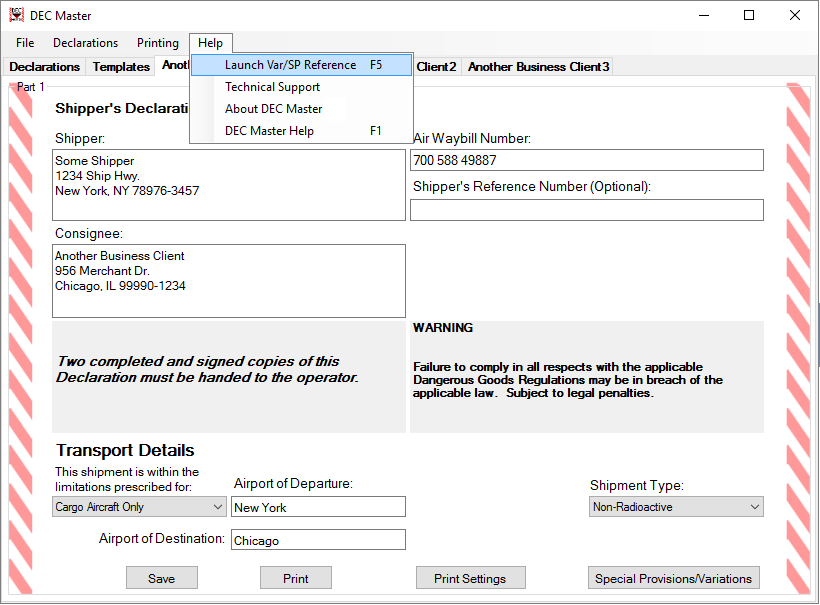Screen dimensions: 820x605
Task: Click into the Consignee address box
Action: tap(229, 281)
